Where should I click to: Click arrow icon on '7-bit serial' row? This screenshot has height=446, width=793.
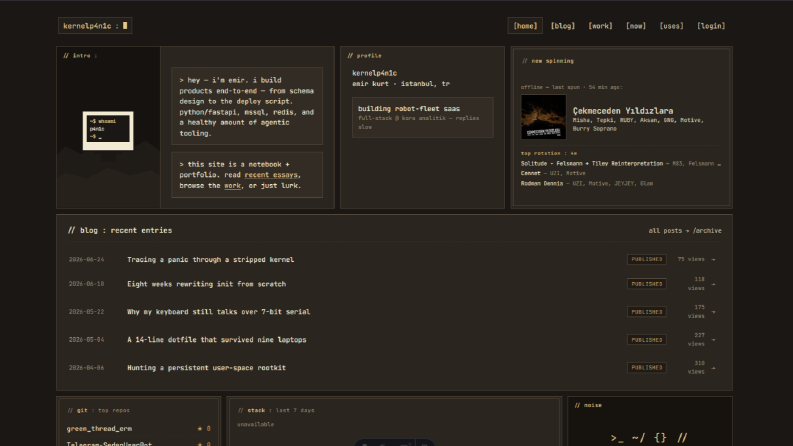pyautogui.click(x=714, y=312)
